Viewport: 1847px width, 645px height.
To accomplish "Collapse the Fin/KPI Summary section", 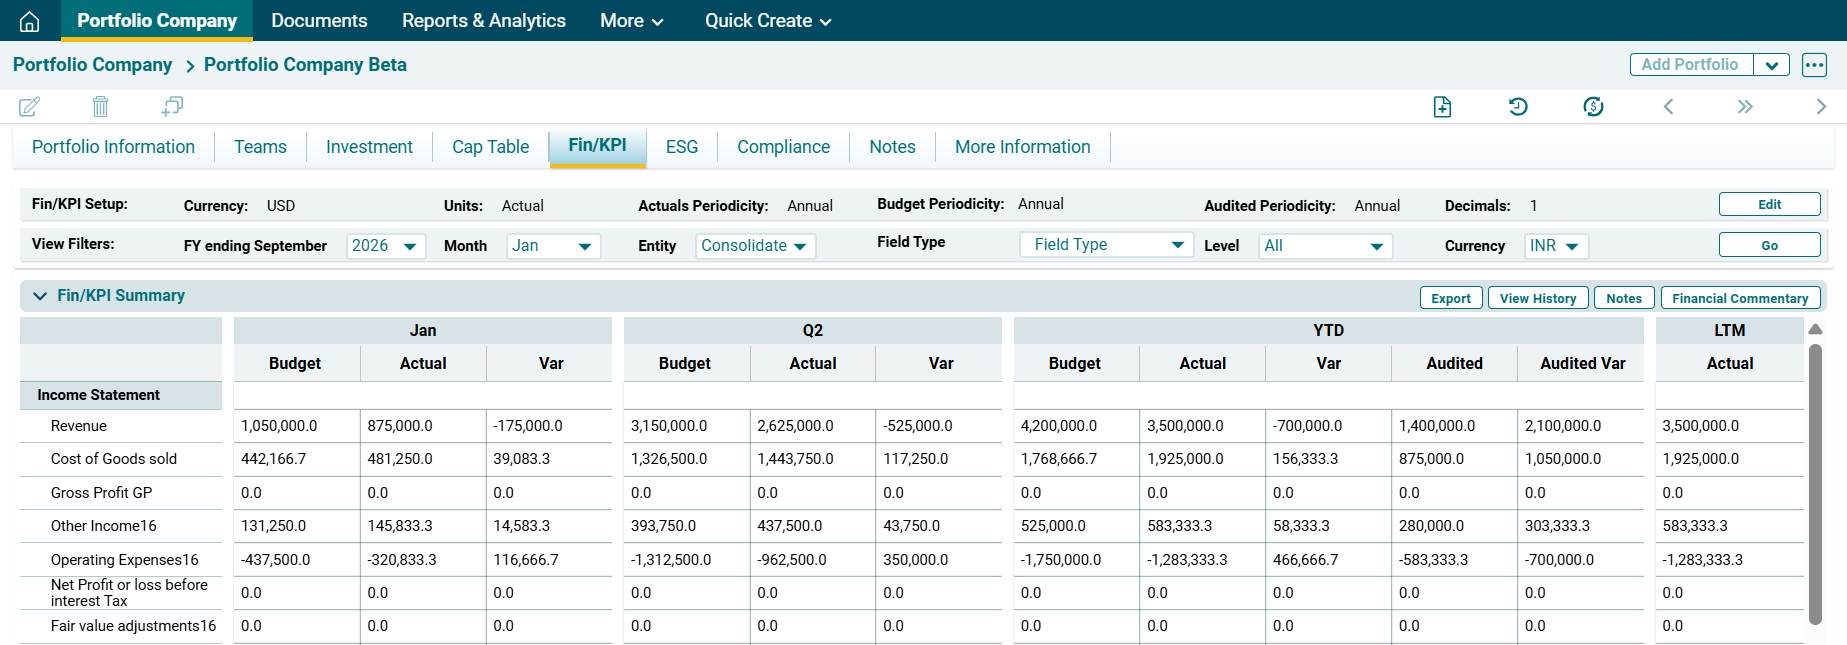I will tap(40, 296).
